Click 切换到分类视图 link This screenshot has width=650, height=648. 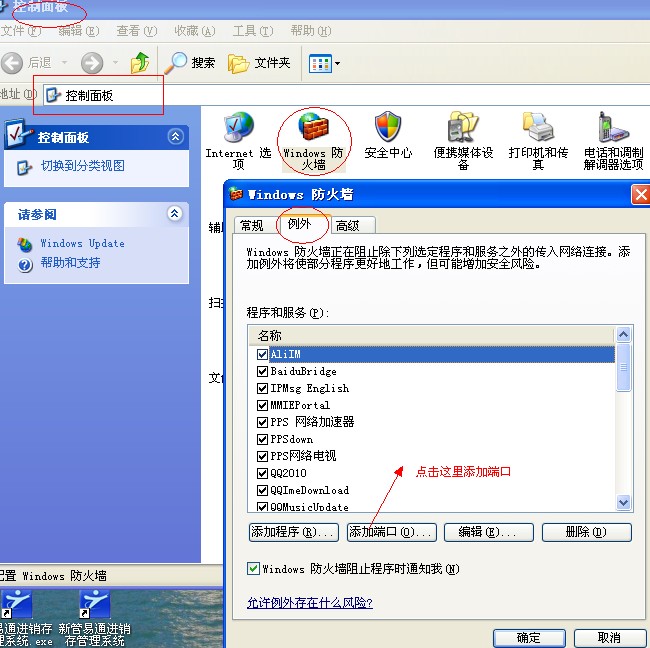[x=82, y=166]
